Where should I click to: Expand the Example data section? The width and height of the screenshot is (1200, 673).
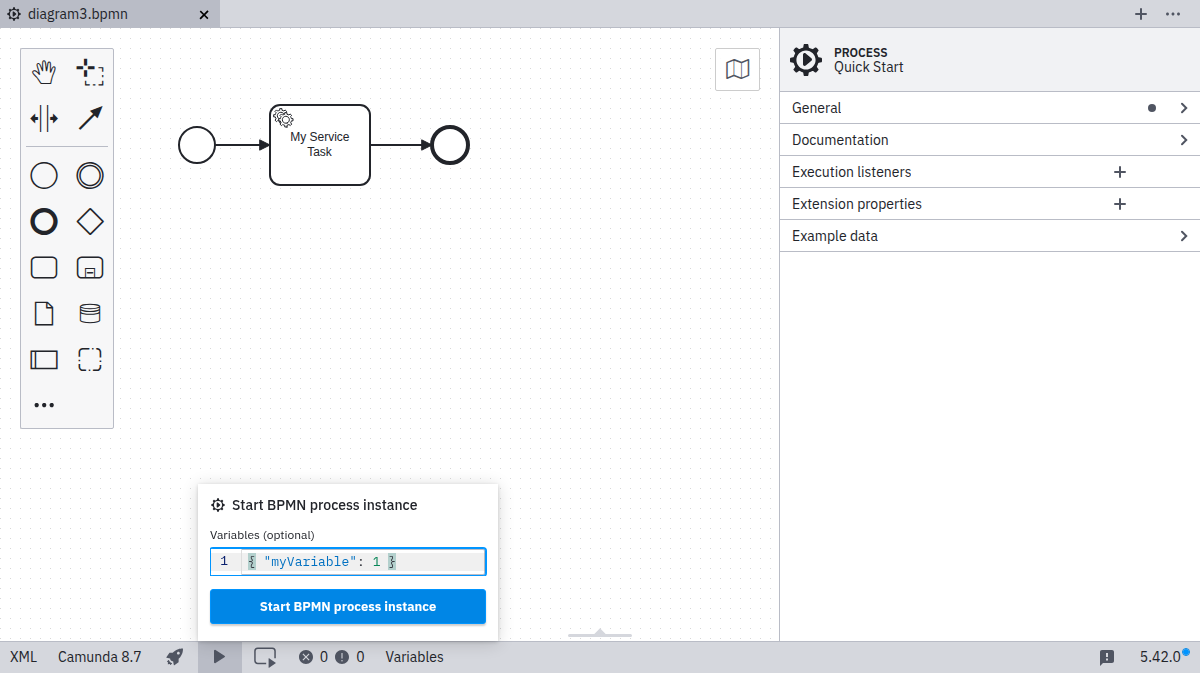[x=989, y=235]
